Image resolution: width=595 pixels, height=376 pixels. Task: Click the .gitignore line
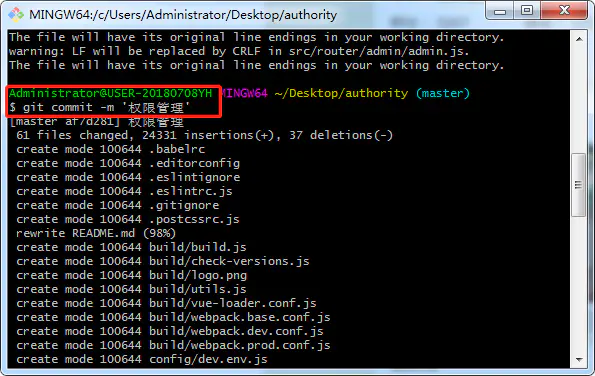[x=118, y=206]
